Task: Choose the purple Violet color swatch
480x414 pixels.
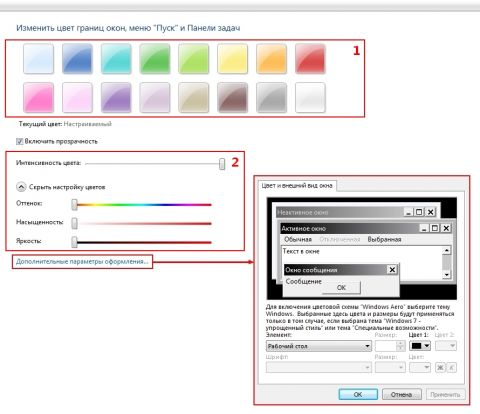Action: coord(116,98)
